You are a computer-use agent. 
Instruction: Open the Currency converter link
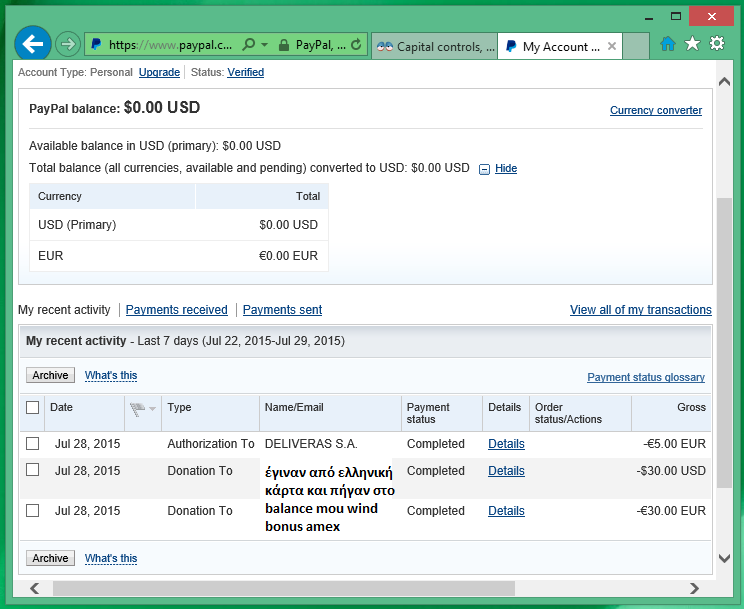click(x=656, y=110)
